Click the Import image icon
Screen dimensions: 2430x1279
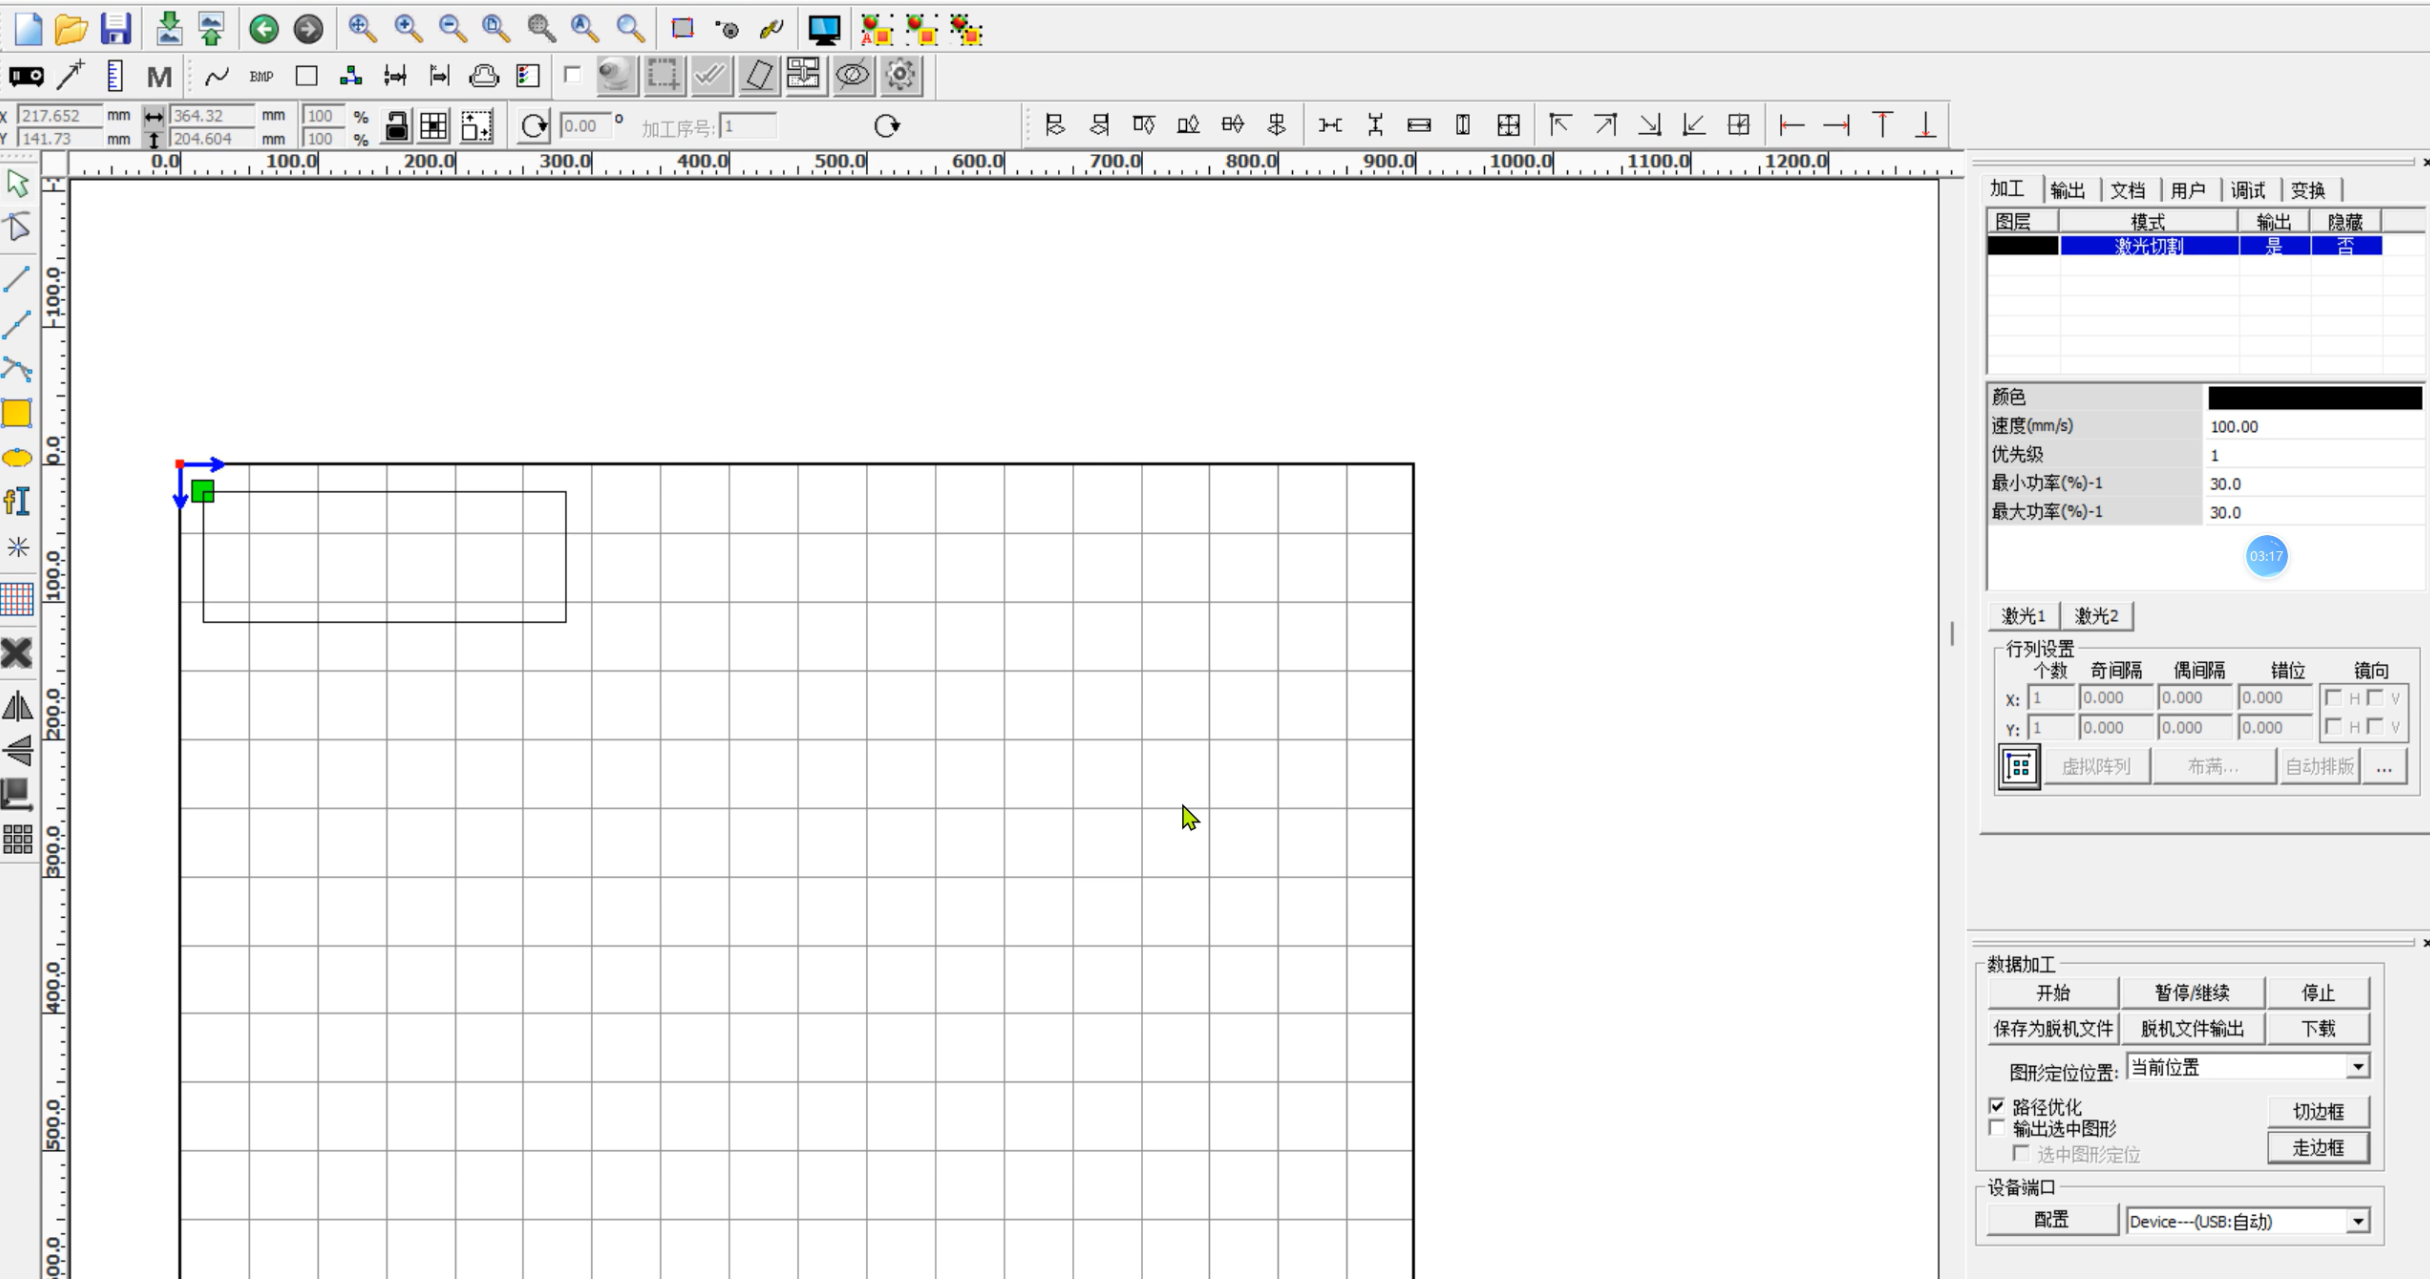[x=168, y=29]
